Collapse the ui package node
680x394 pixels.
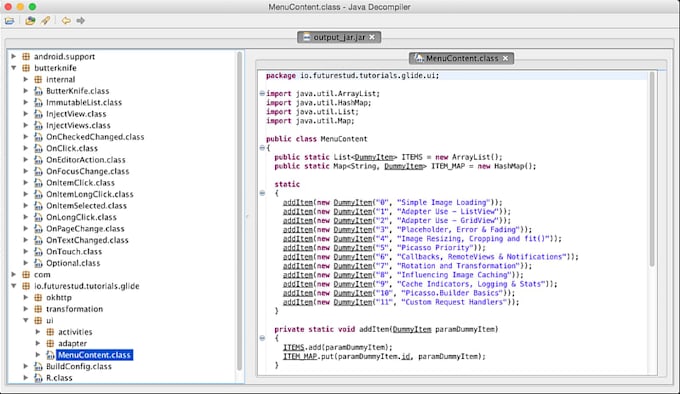[26, 320]
